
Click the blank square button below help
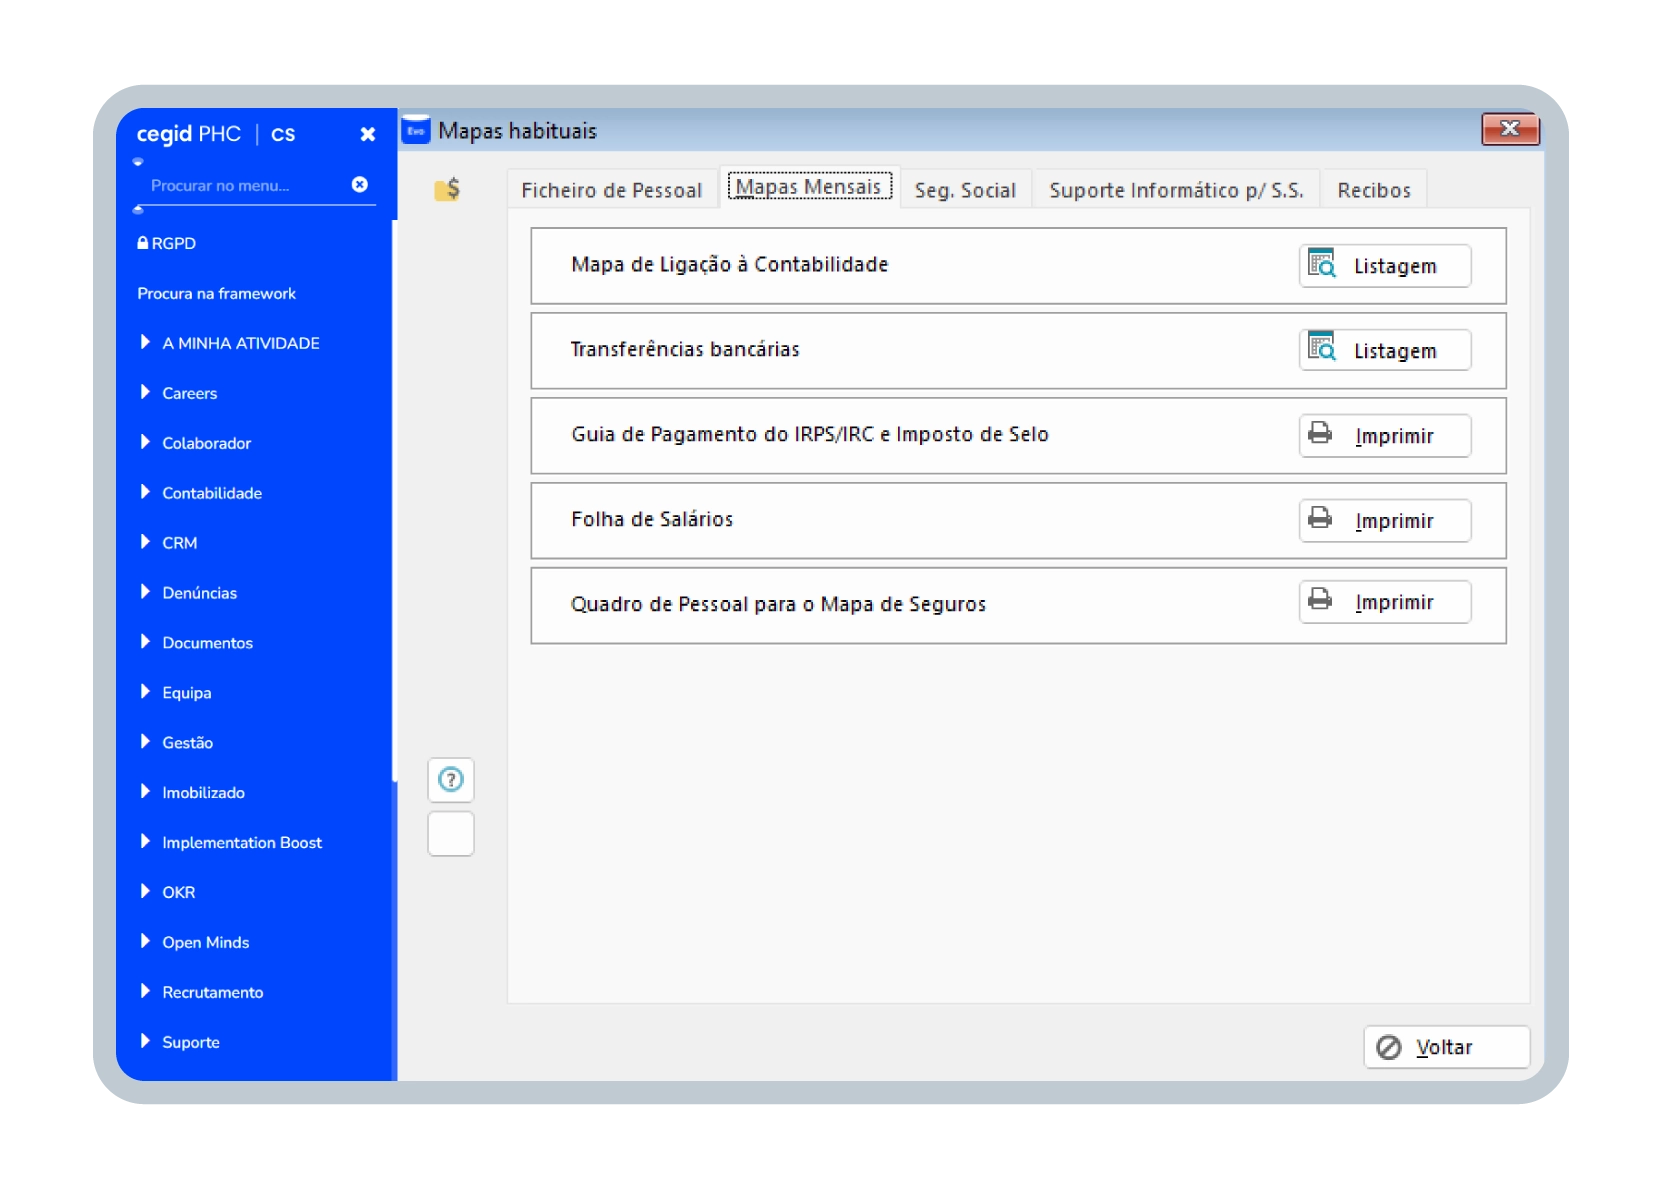click(x=451, y=834)
